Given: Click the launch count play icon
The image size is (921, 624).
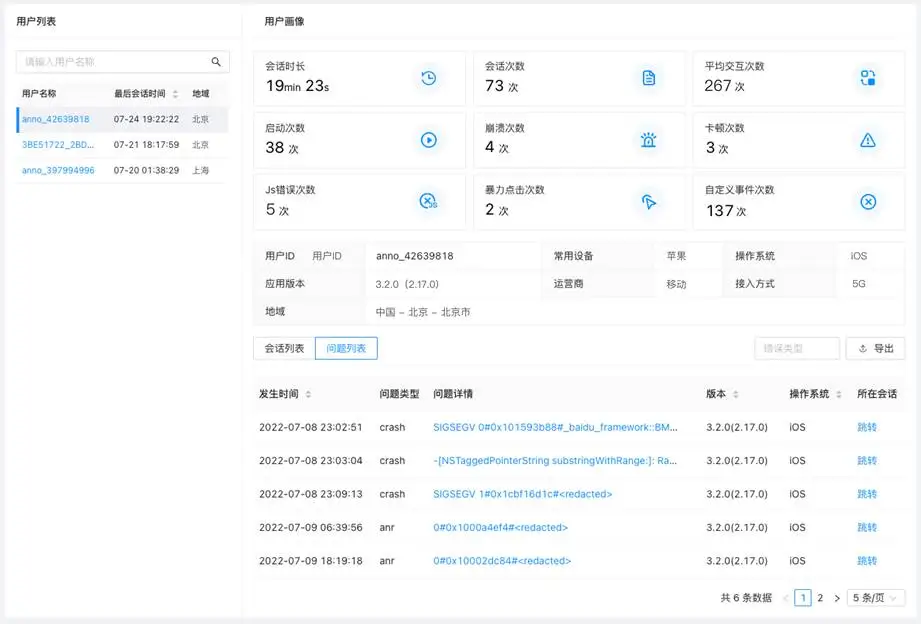Looking at the screenshot, I should [x=428, y=140].
